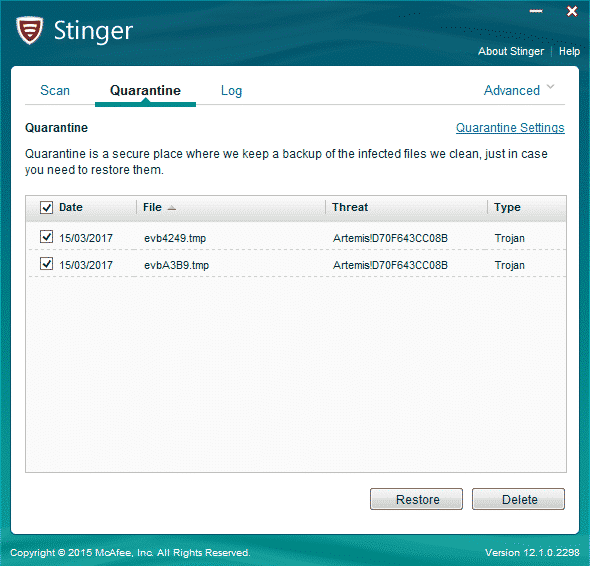Viewport: 590px width, 566px height.
Task: Toggle the select-all checkbox in header
Action: point(46,207)
